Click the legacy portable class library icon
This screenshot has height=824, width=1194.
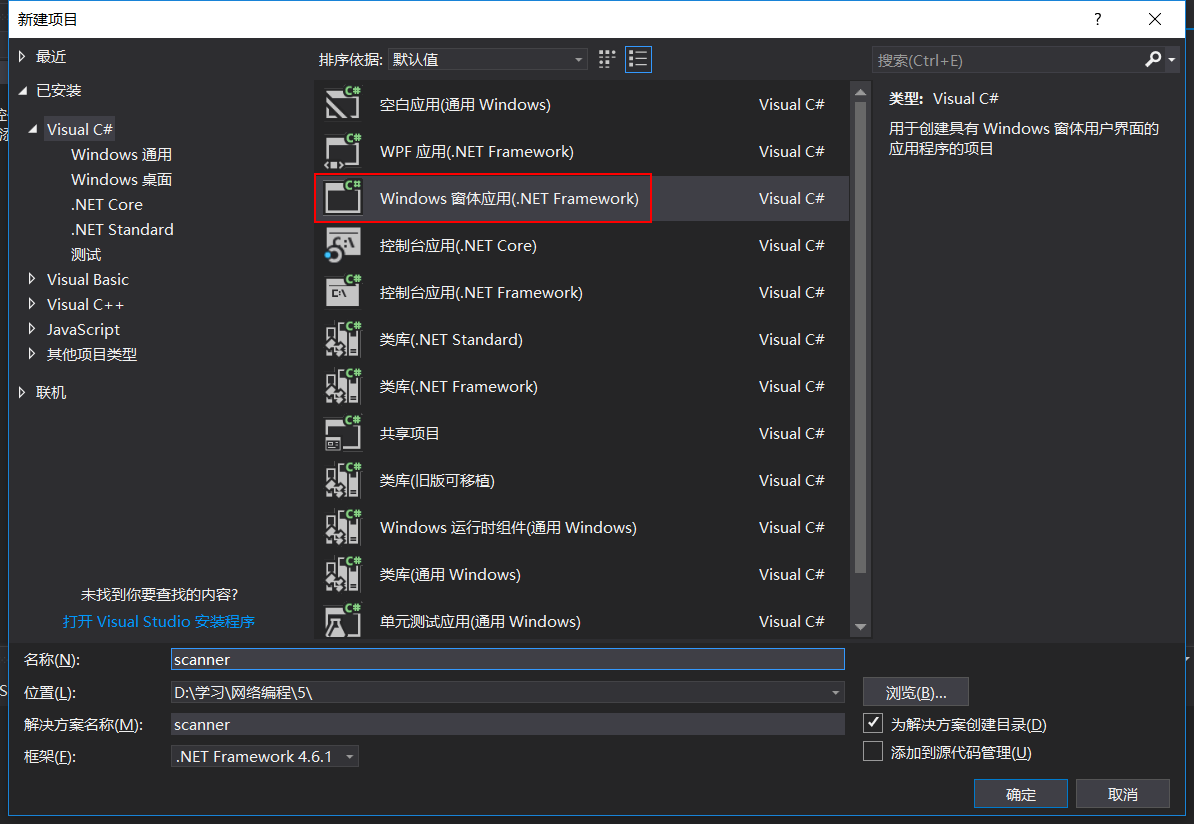pos(343,480)
